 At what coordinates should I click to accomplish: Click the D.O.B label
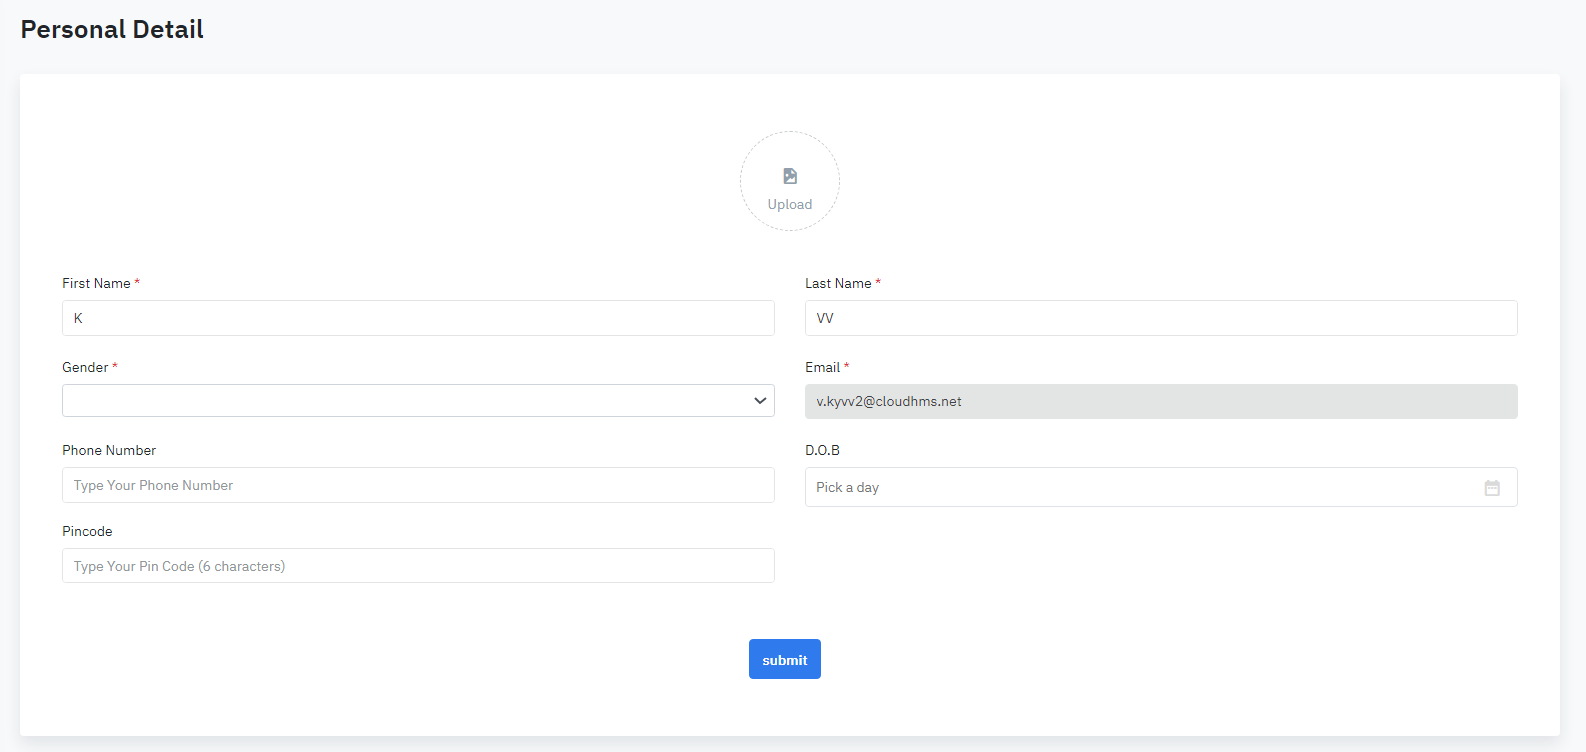pyautogui.click(x=822, y=450)
